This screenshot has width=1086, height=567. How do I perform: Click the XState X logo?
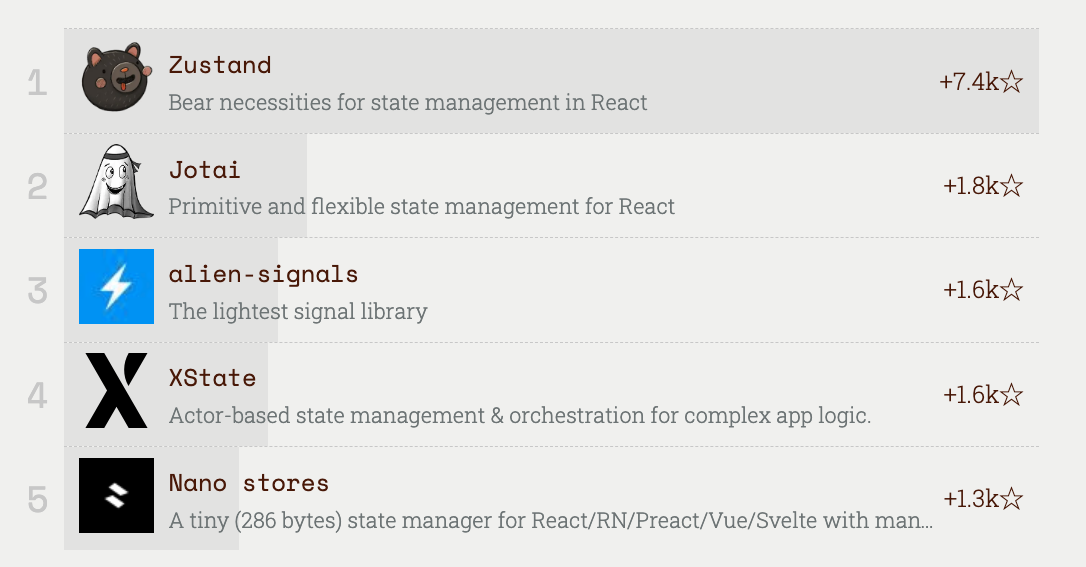(x=116, y=390)
